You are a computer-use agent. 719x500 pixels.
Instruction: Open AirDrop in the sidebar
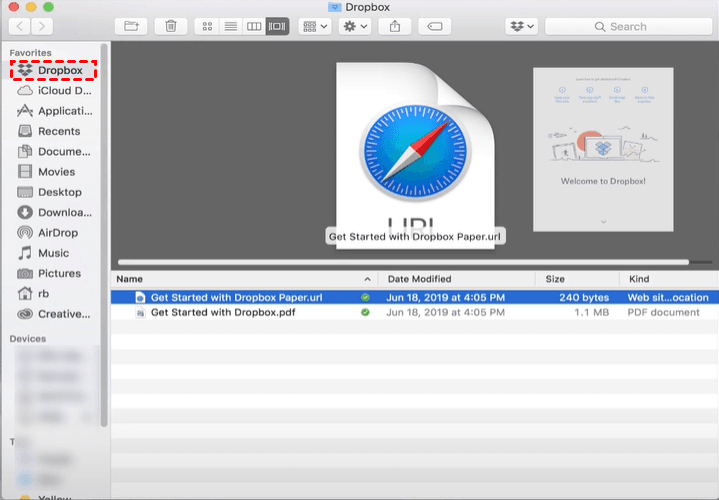pos(59,232)
